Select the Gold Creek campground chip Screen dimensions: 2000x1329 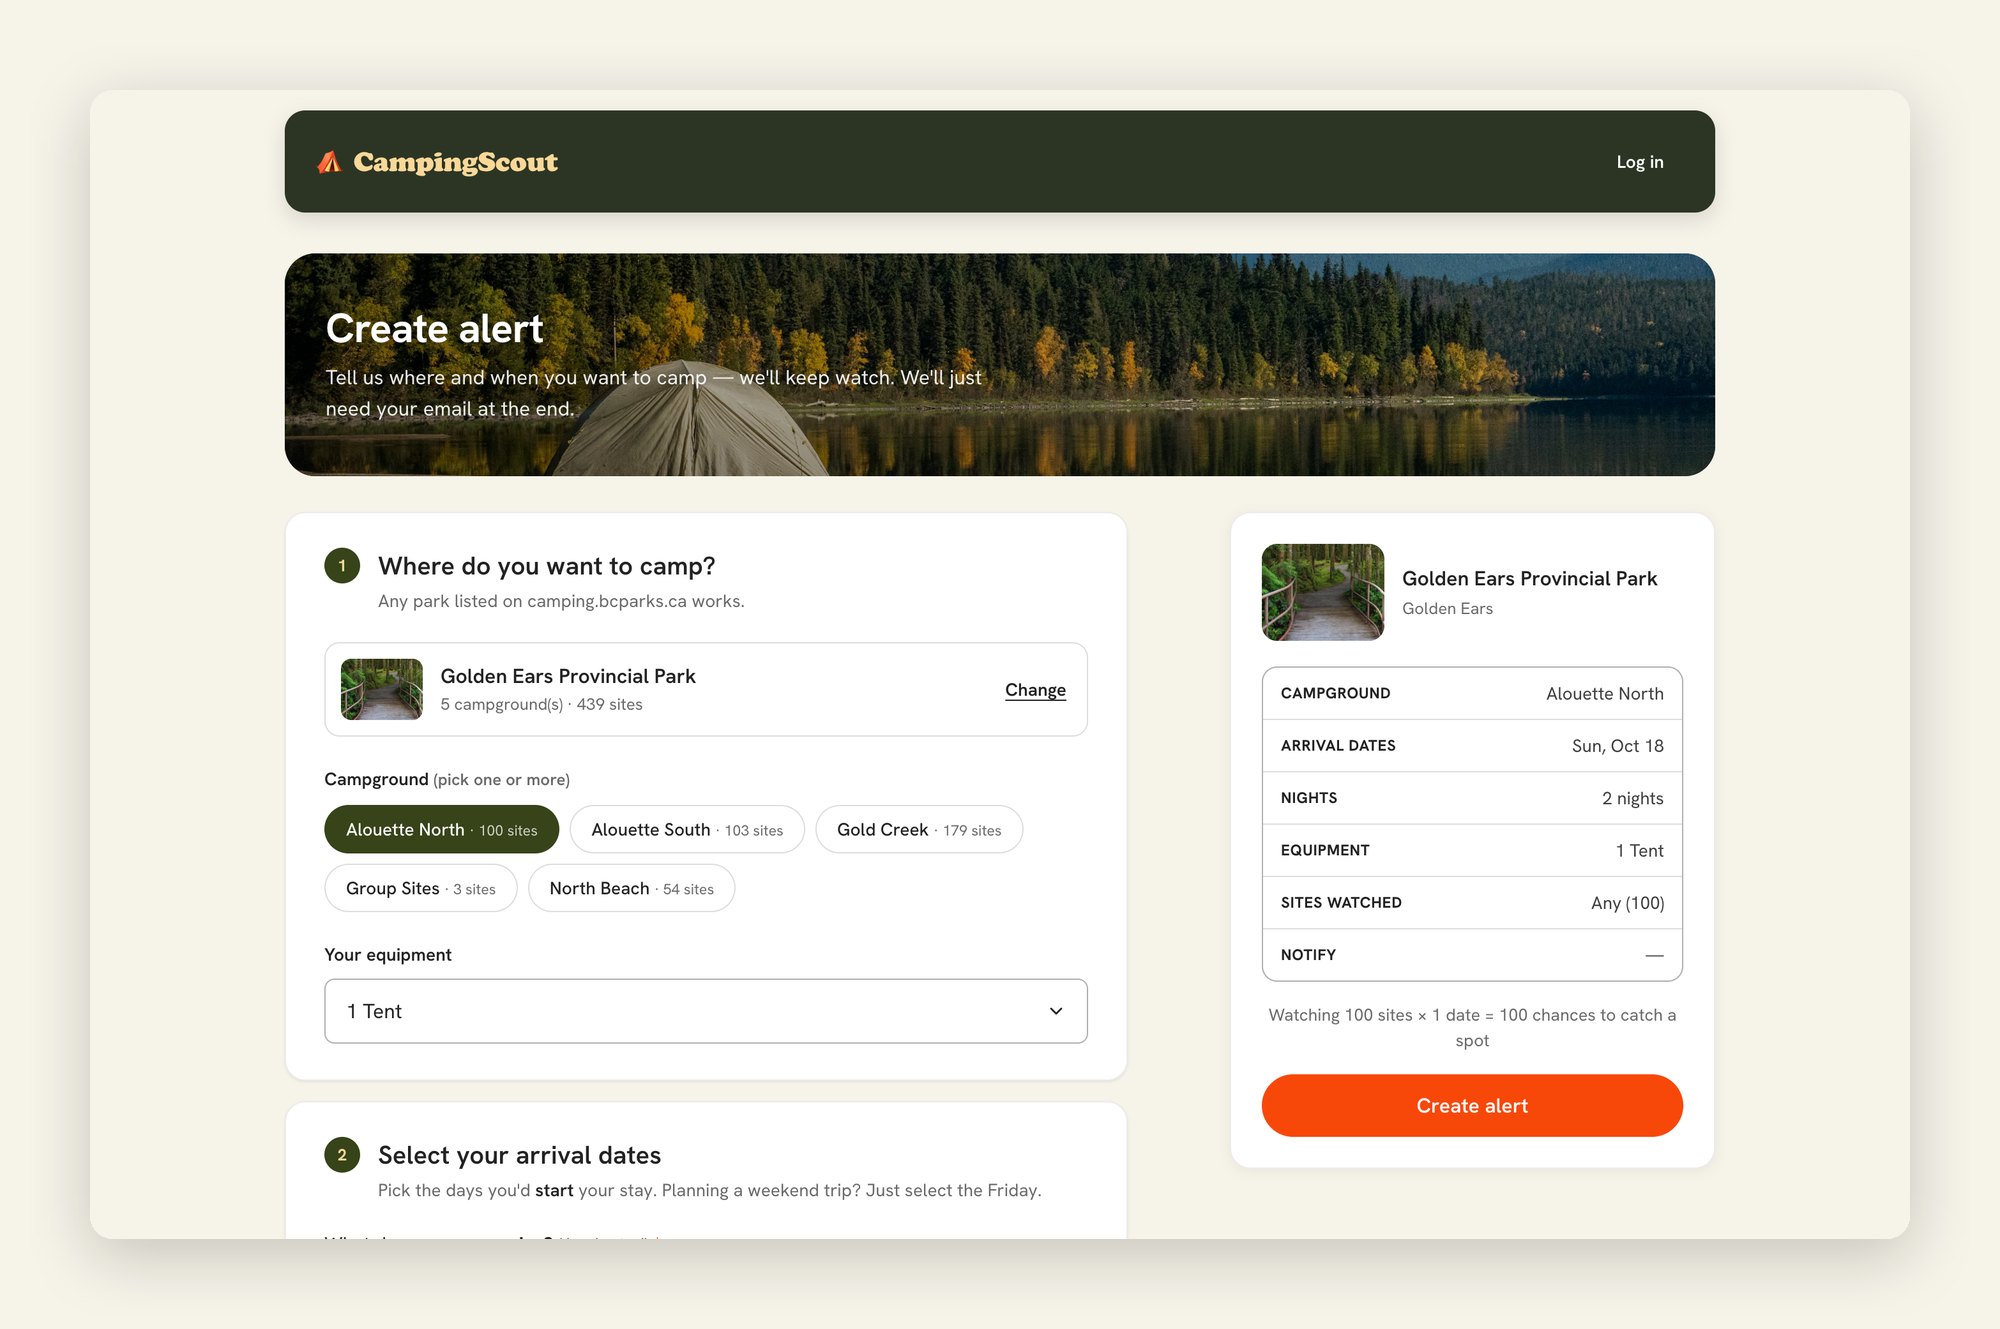coord(919,829)
